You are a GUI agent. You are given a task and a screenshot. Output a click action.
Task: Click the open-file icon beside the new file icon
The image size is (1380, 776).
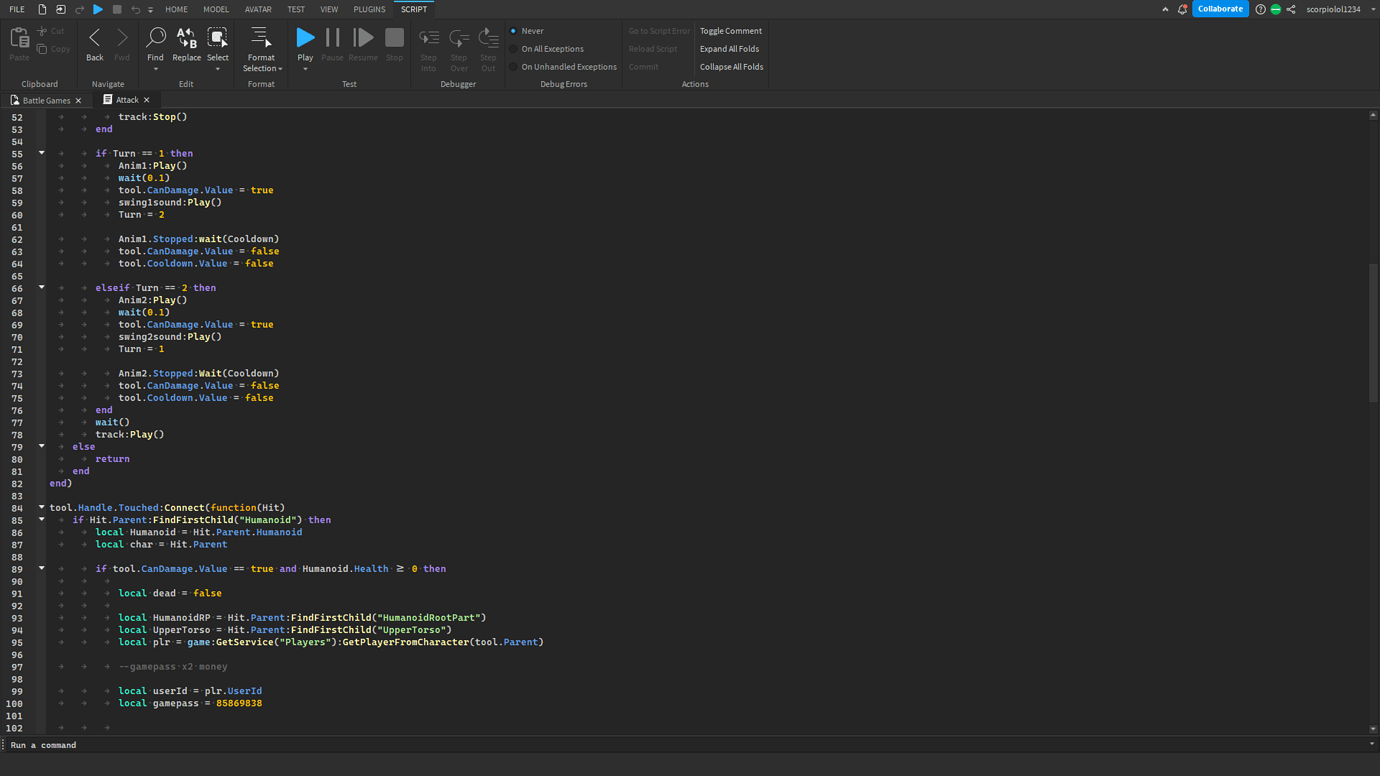(61, 9)
